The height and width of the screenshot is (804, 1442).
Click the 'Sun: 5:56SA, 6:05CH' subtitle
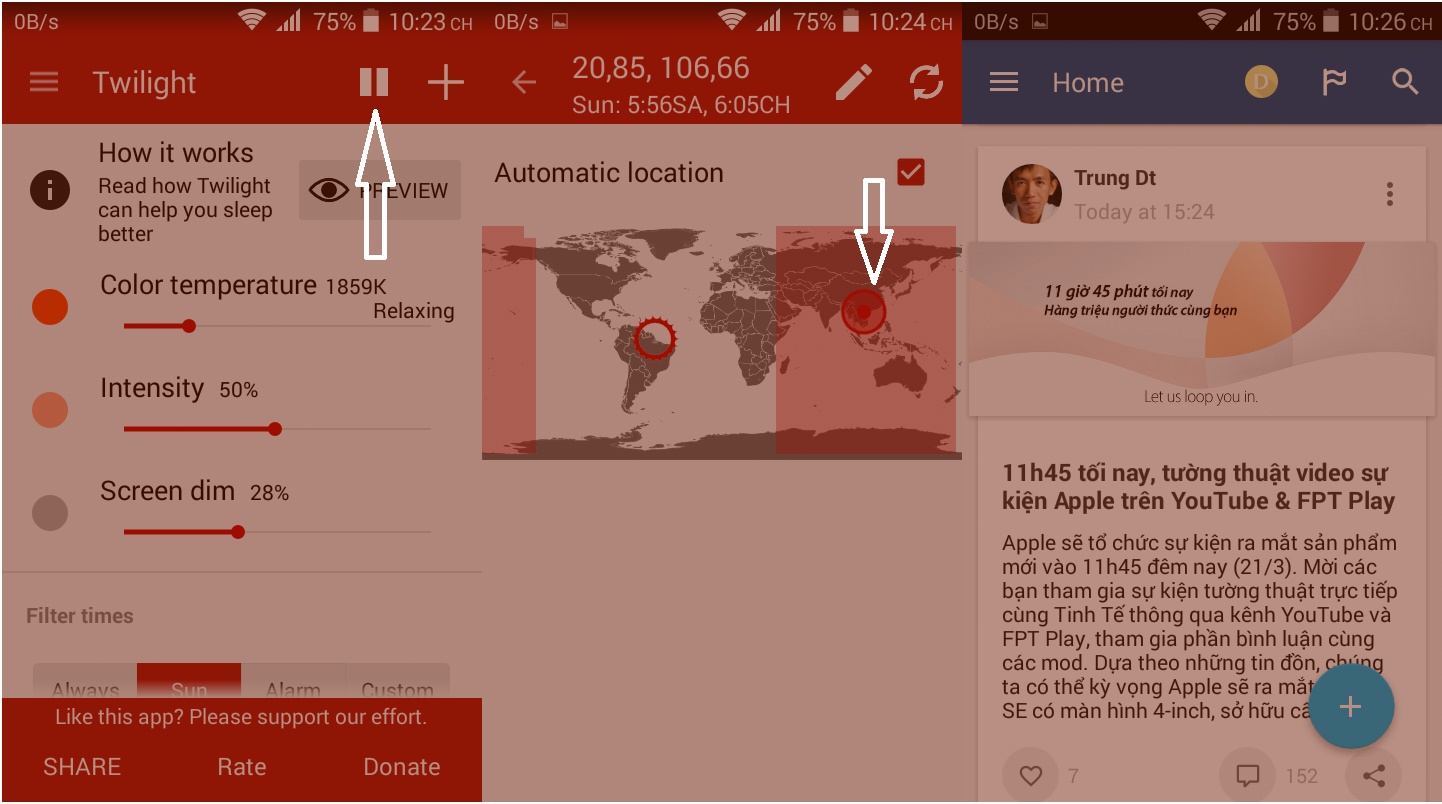coord(681,104)
